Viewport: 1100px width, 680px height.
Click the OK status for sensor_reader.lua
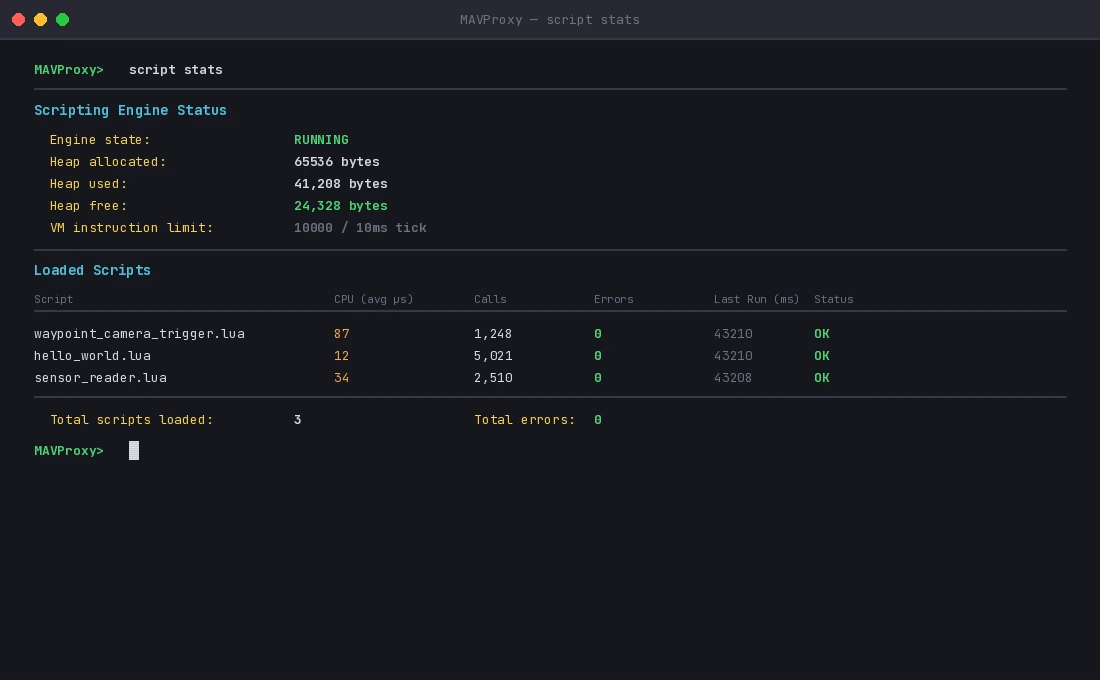(x=821, y=378)
